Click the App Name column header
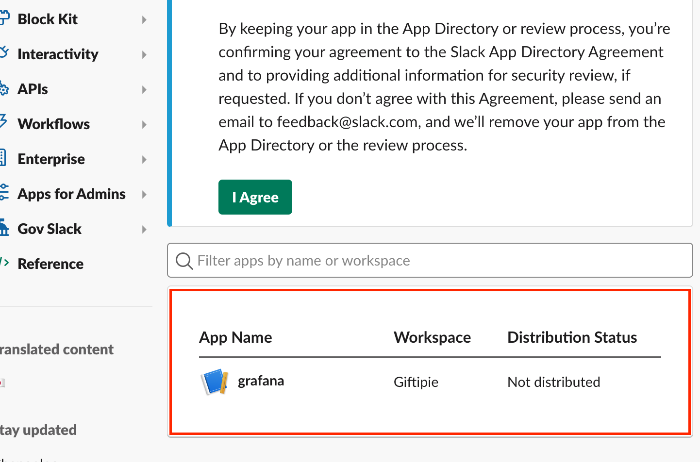 click(235, 337)
